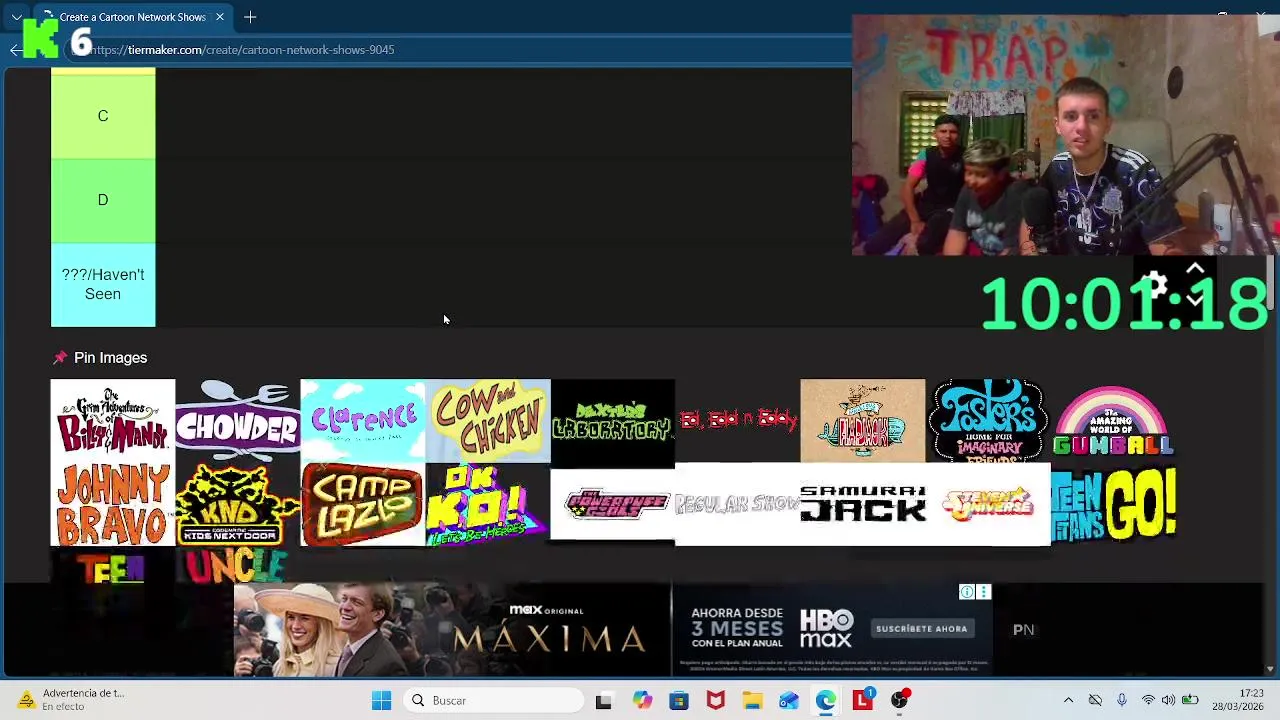
Task: Switch to Microsoft Edge on the taskbar
Action: [825, 701]
